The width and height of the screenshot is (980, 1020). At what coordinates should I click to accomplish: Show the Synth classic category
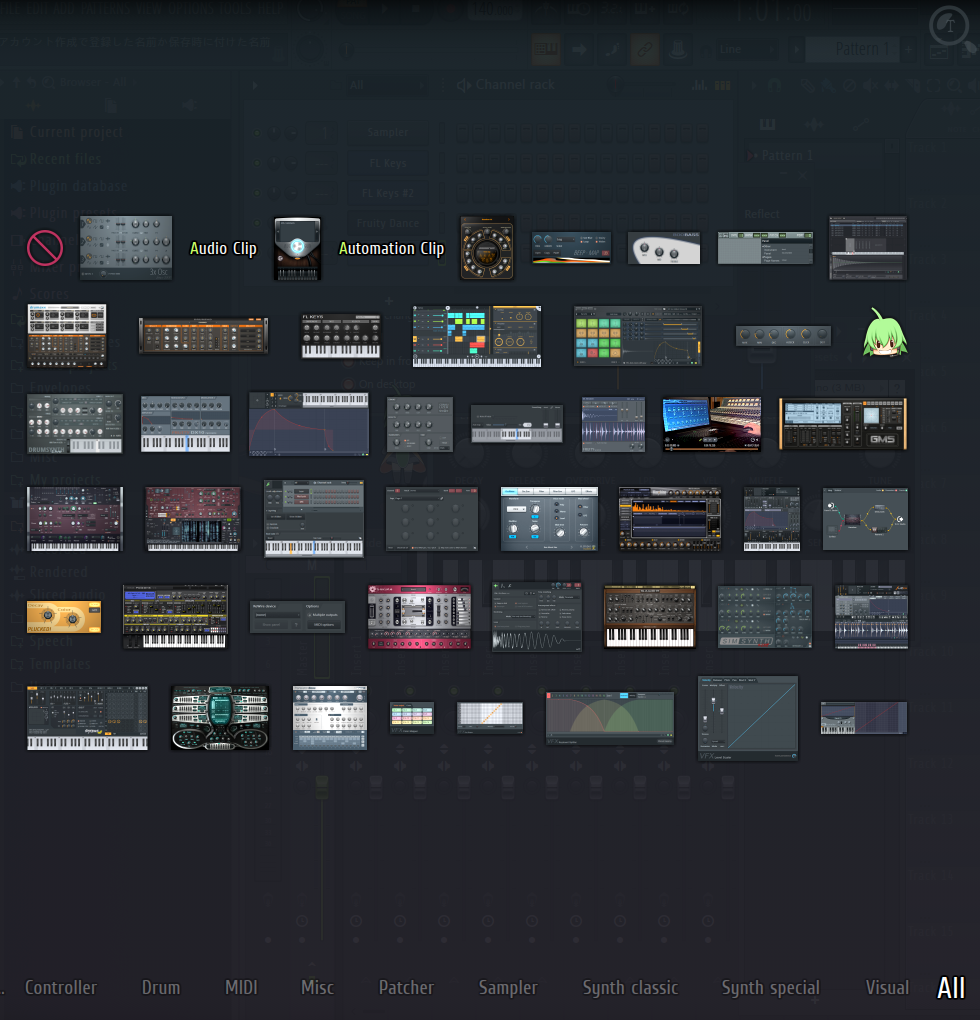tap(630, 987)
